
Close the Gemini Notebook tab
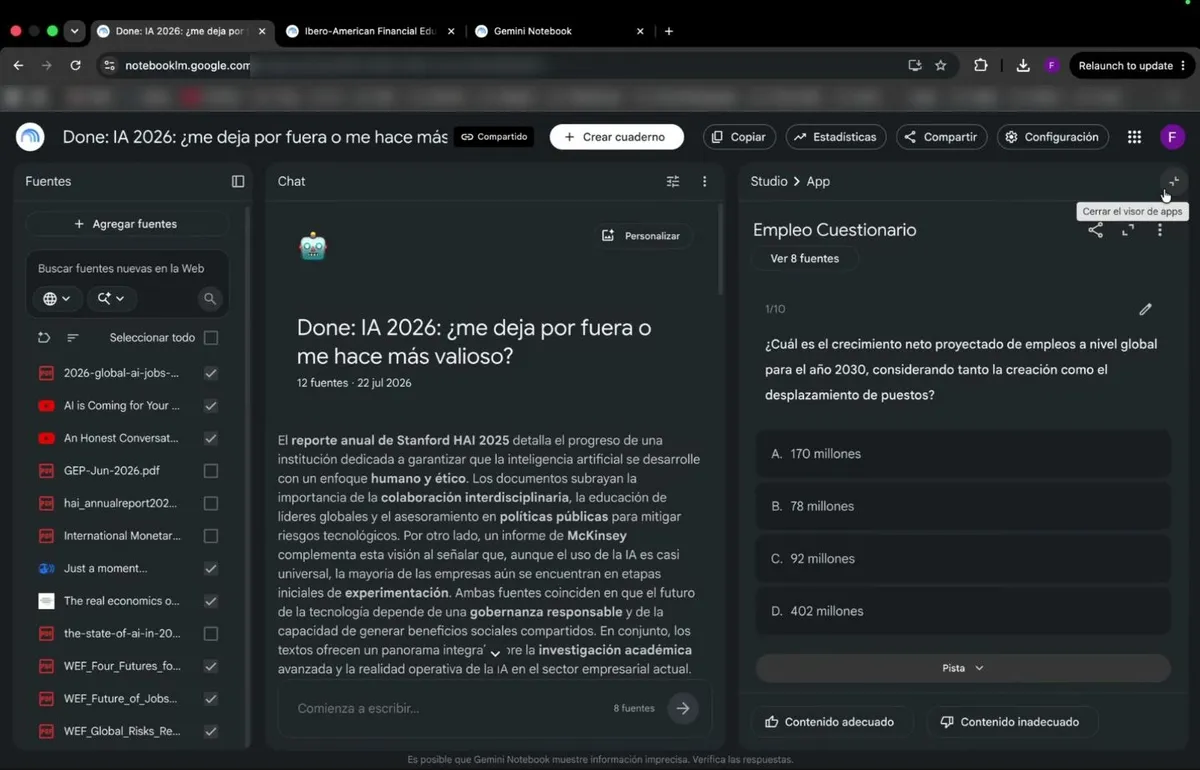tap(640, 31)
